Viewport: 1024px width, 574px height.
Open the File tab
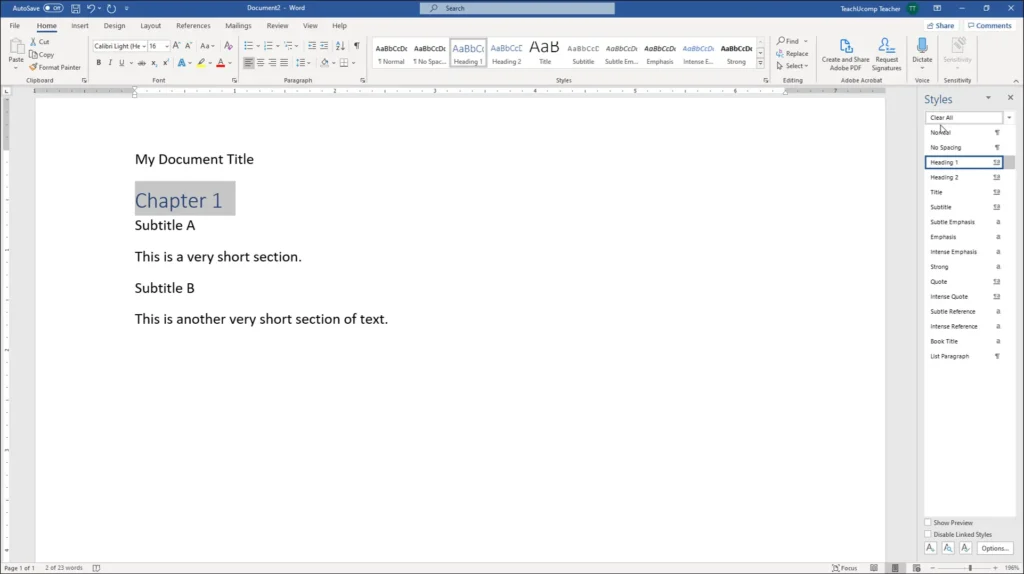[x=14, y=26]
